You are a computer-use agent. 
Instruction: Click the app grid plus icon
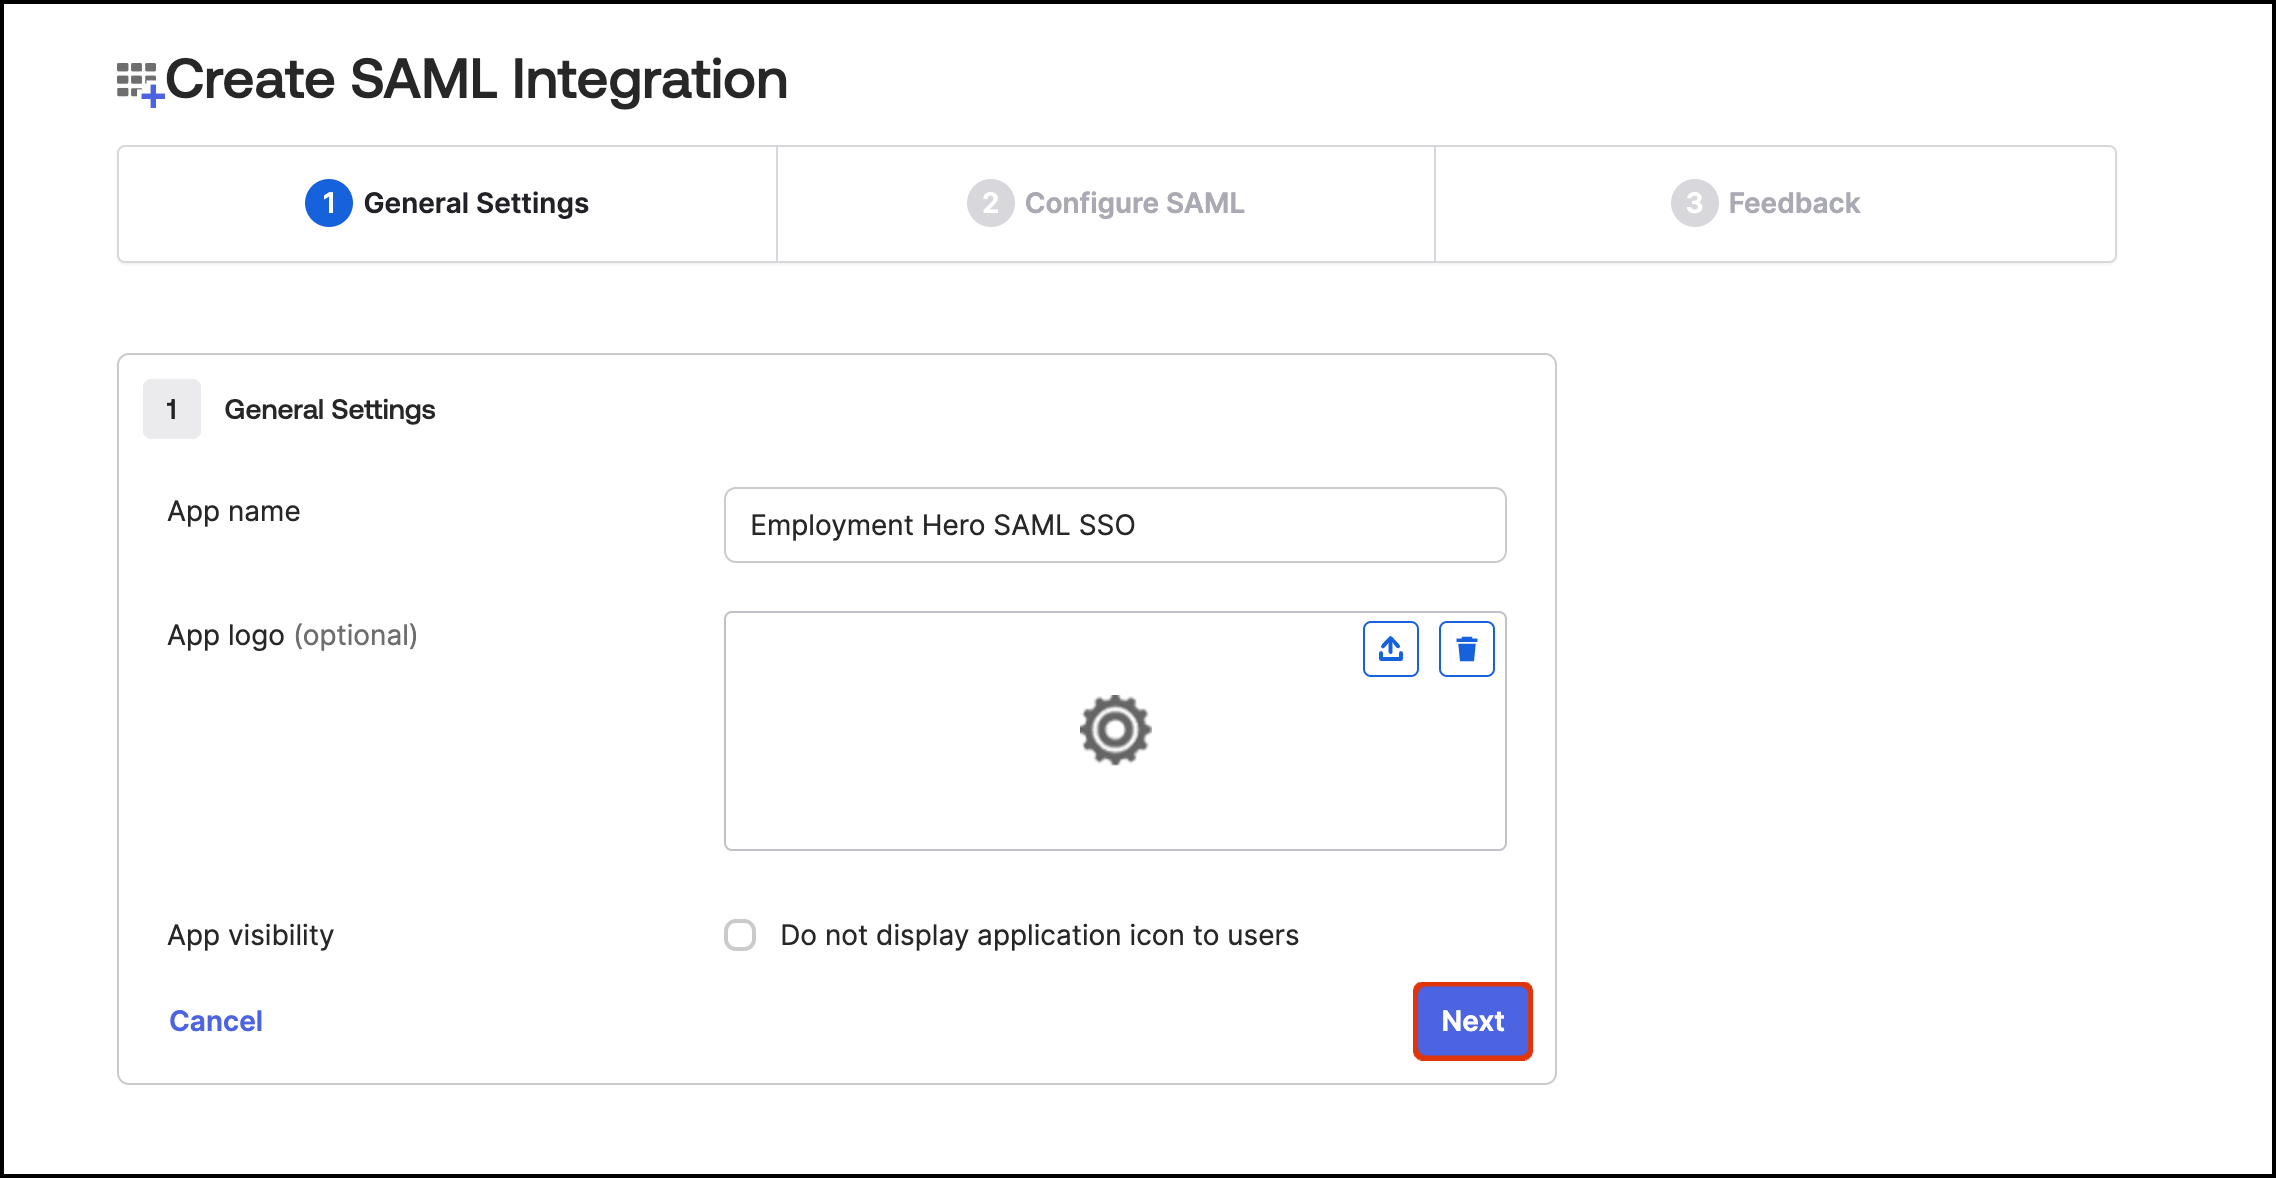pyautogui.click(x=139, y=83)
